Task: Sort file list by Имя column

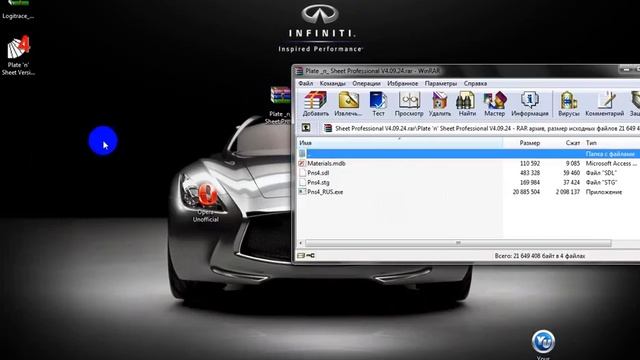Action: point(400,143)
